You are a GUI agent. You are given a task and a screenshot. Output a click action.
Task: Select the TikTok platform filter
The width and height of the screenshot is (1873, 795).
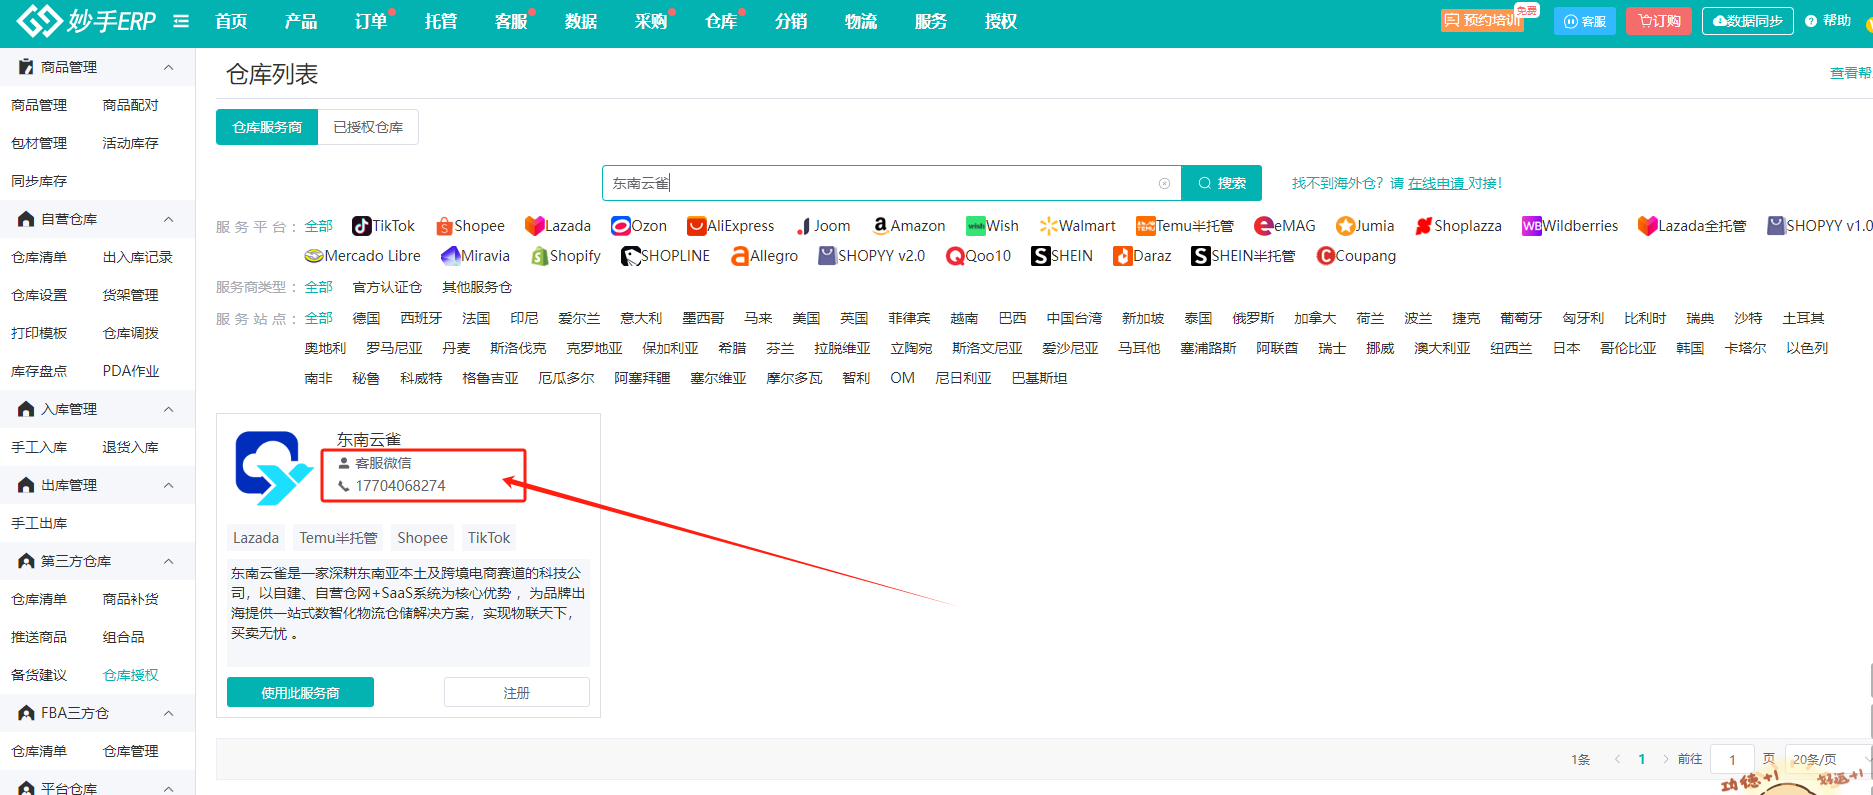click(x=384, y=226)
